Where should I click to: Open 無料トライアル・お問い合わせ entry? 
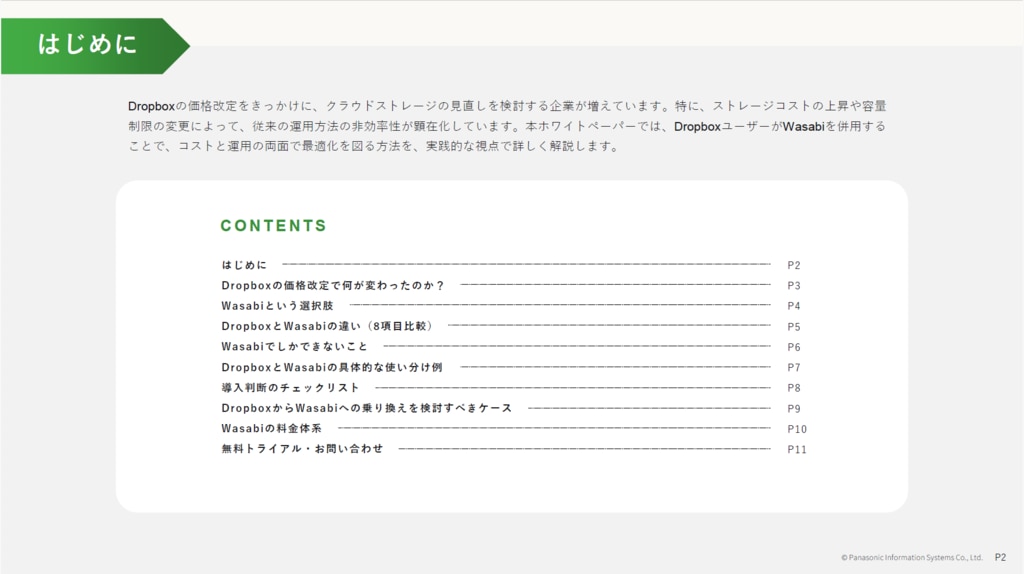(x=302, y=449)
